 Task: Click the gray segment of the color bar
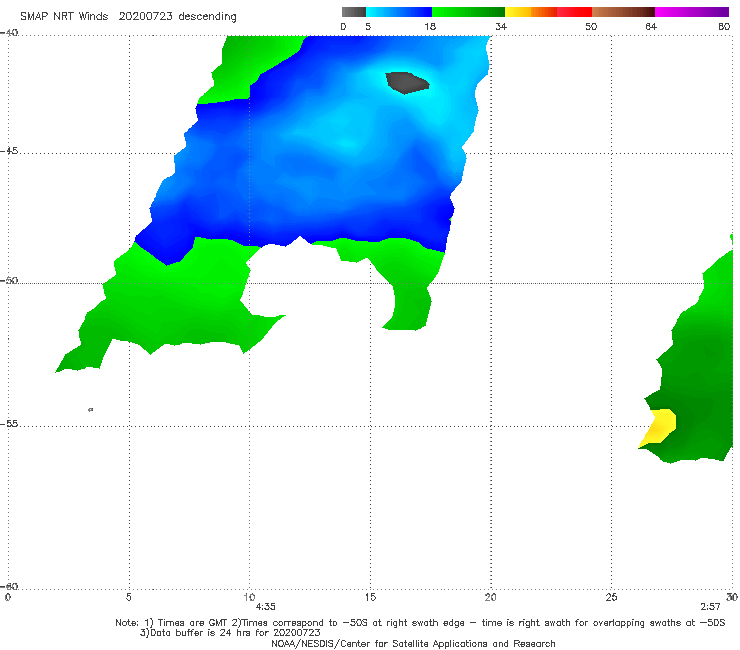click(x=353, y=12)
